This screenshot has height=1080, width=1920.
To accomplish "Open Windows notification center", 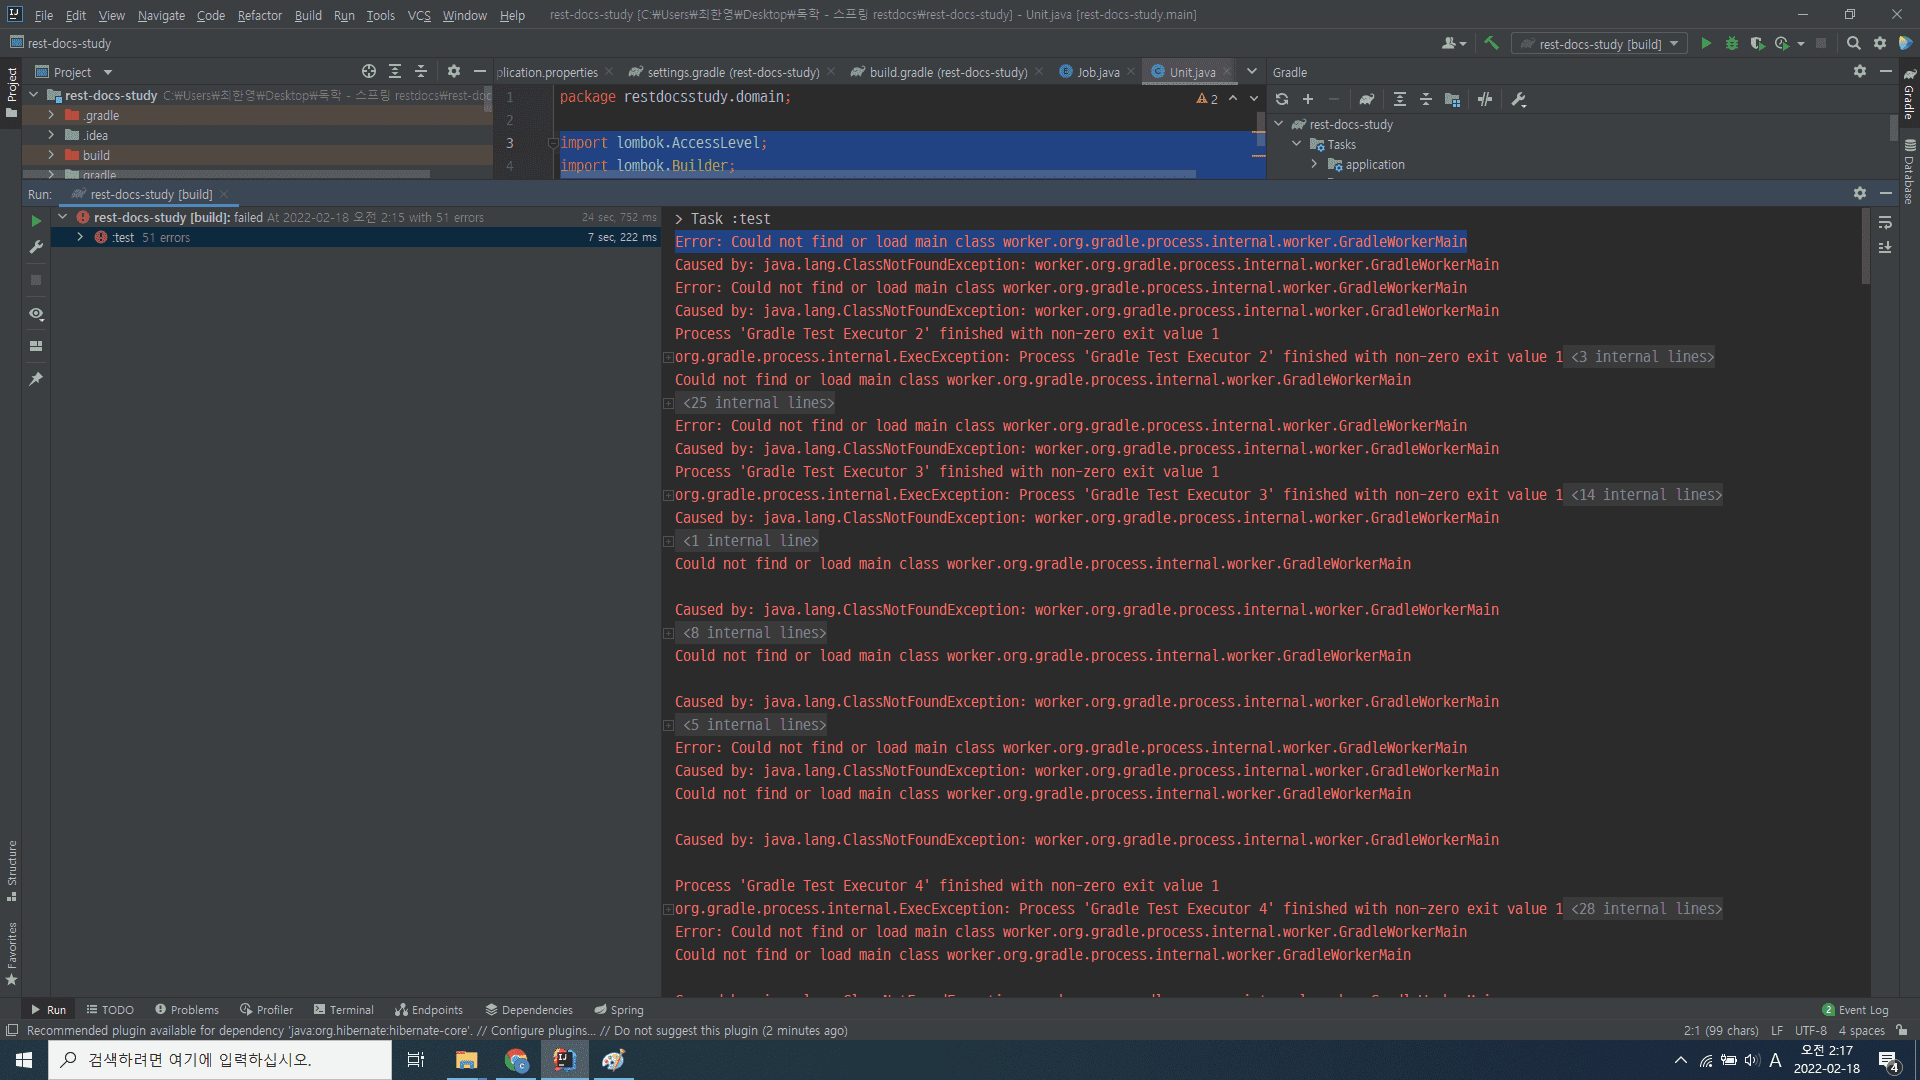I will (x=1889, y=1061).
